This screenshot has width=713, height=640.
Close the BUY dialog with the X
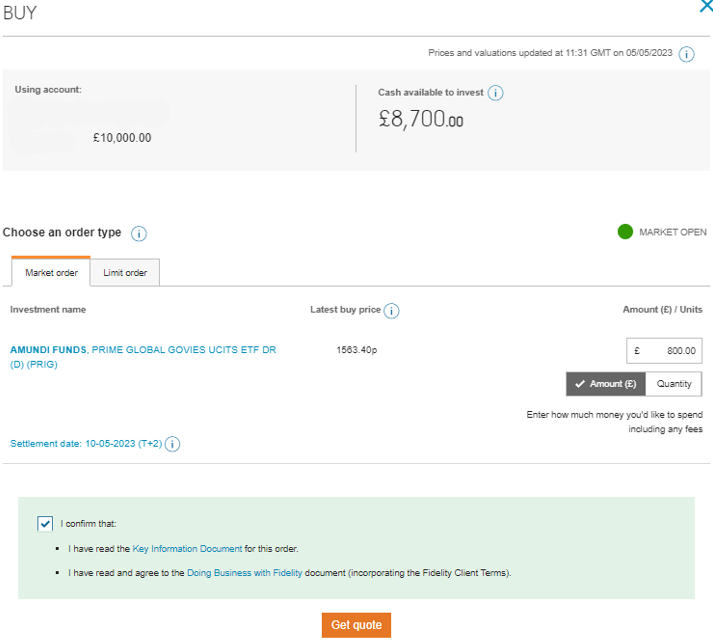click(706, 6)
